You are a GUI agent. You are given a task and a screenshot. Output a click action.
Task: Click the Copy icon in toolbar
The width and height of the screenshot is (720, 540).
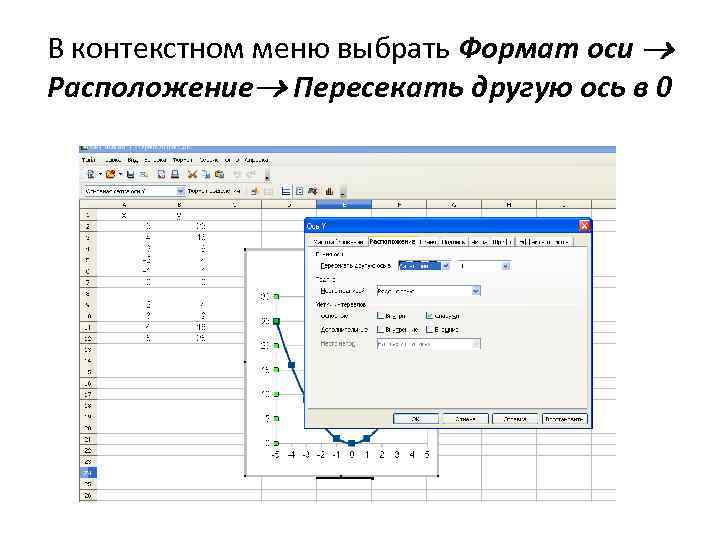point(206,174)
